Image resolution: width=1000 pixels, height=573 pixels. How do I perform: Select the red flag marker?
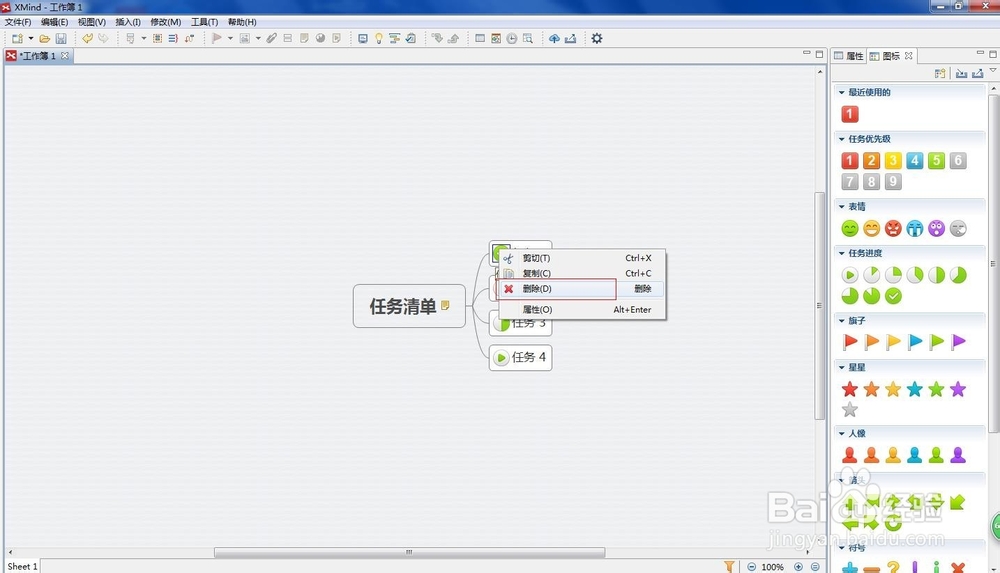(x=849, y=342)
